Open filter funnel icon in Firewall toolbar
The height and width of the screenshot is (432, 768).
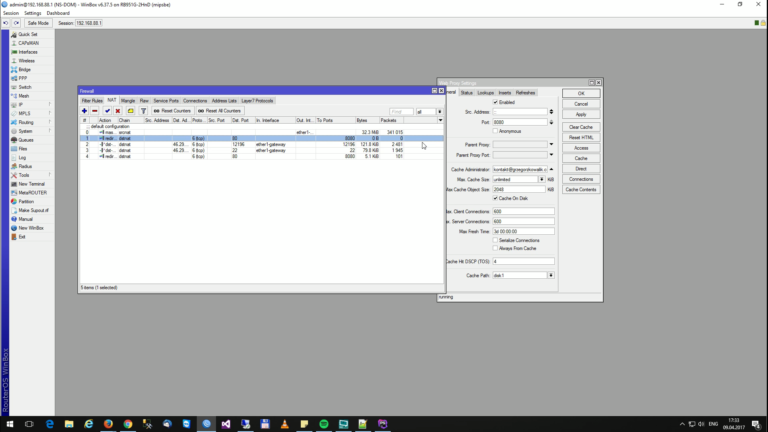click(x=144, y=111)
